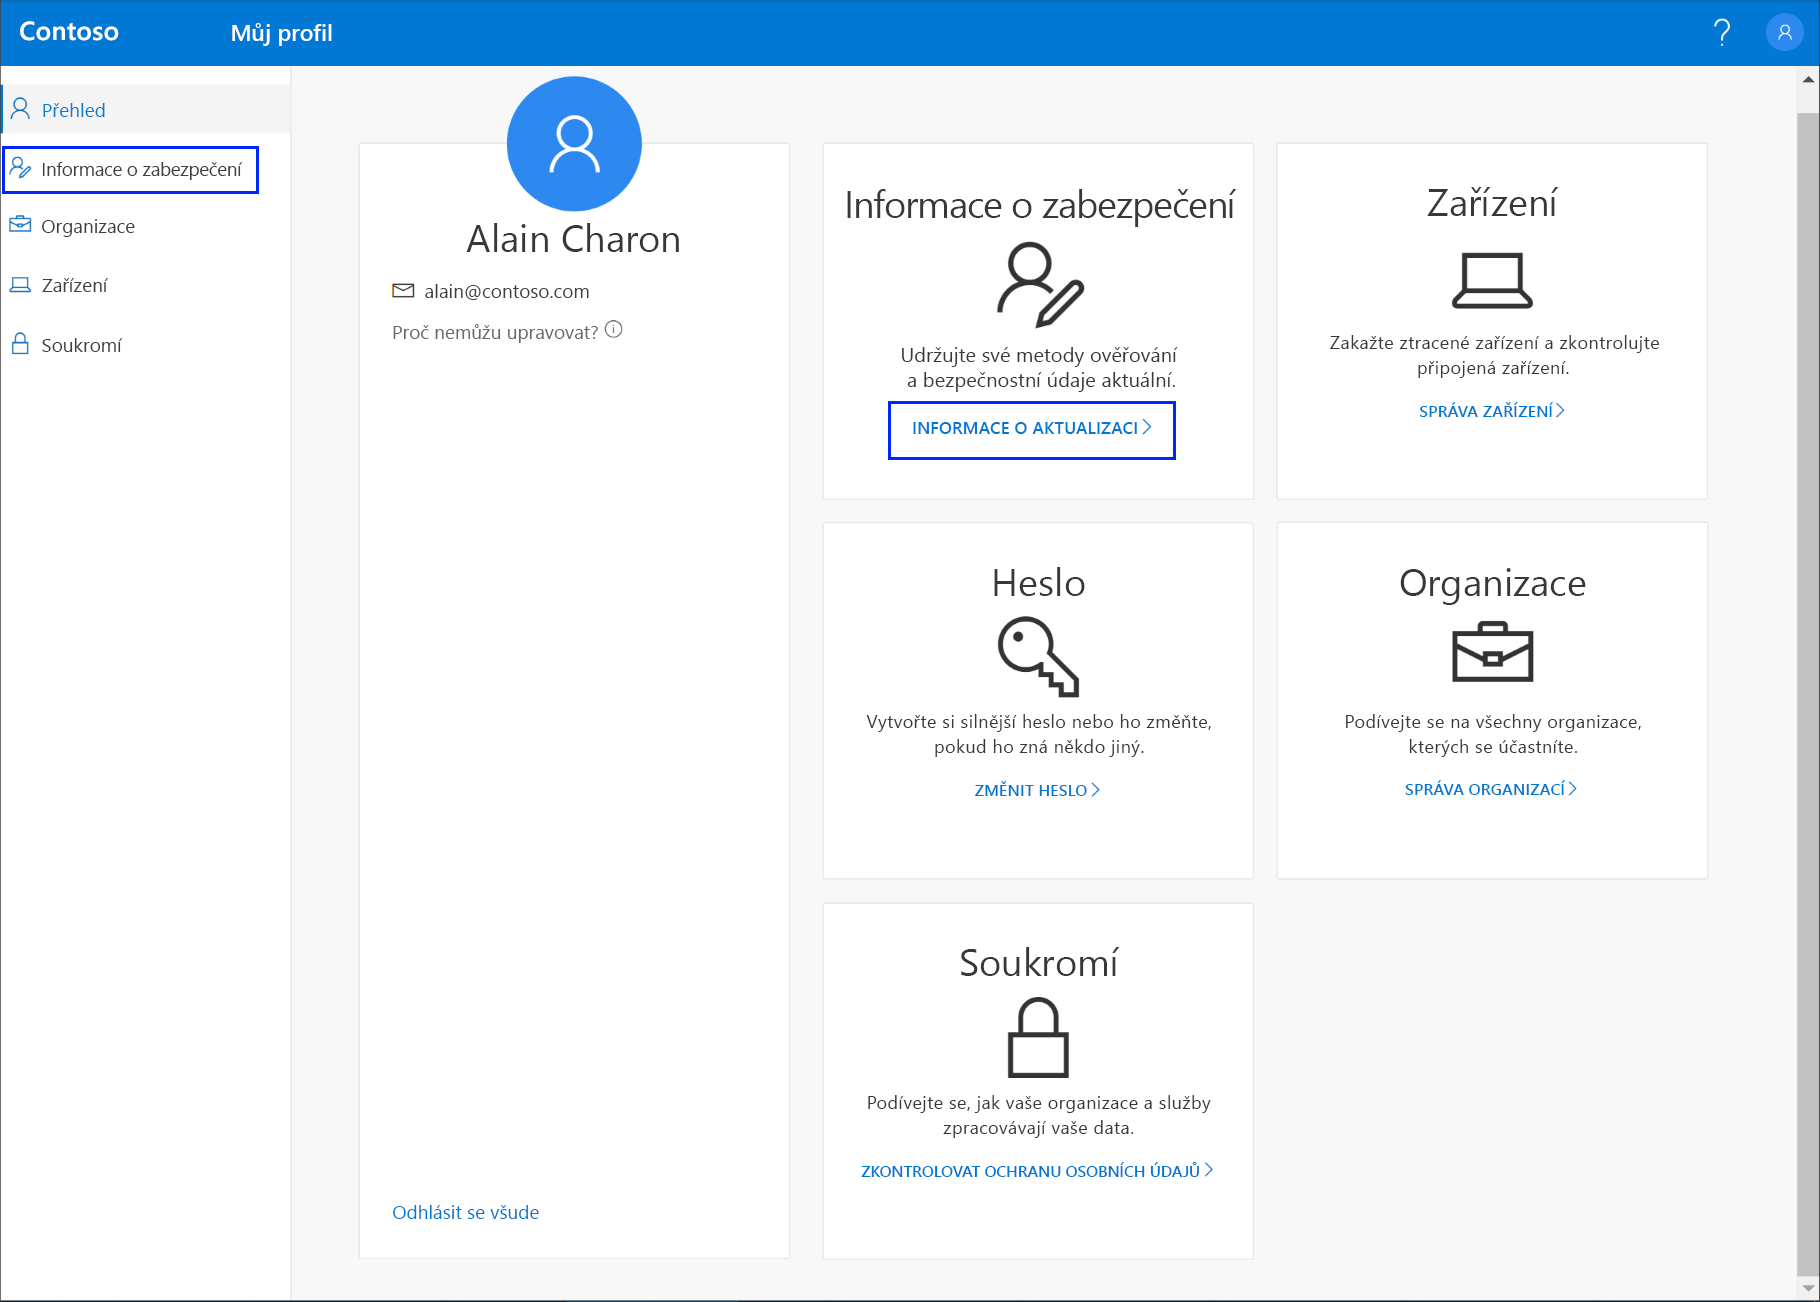Click the Přehled person icon in sidebar
The height and width of the screenshot is (1302, 1820).
20,109
